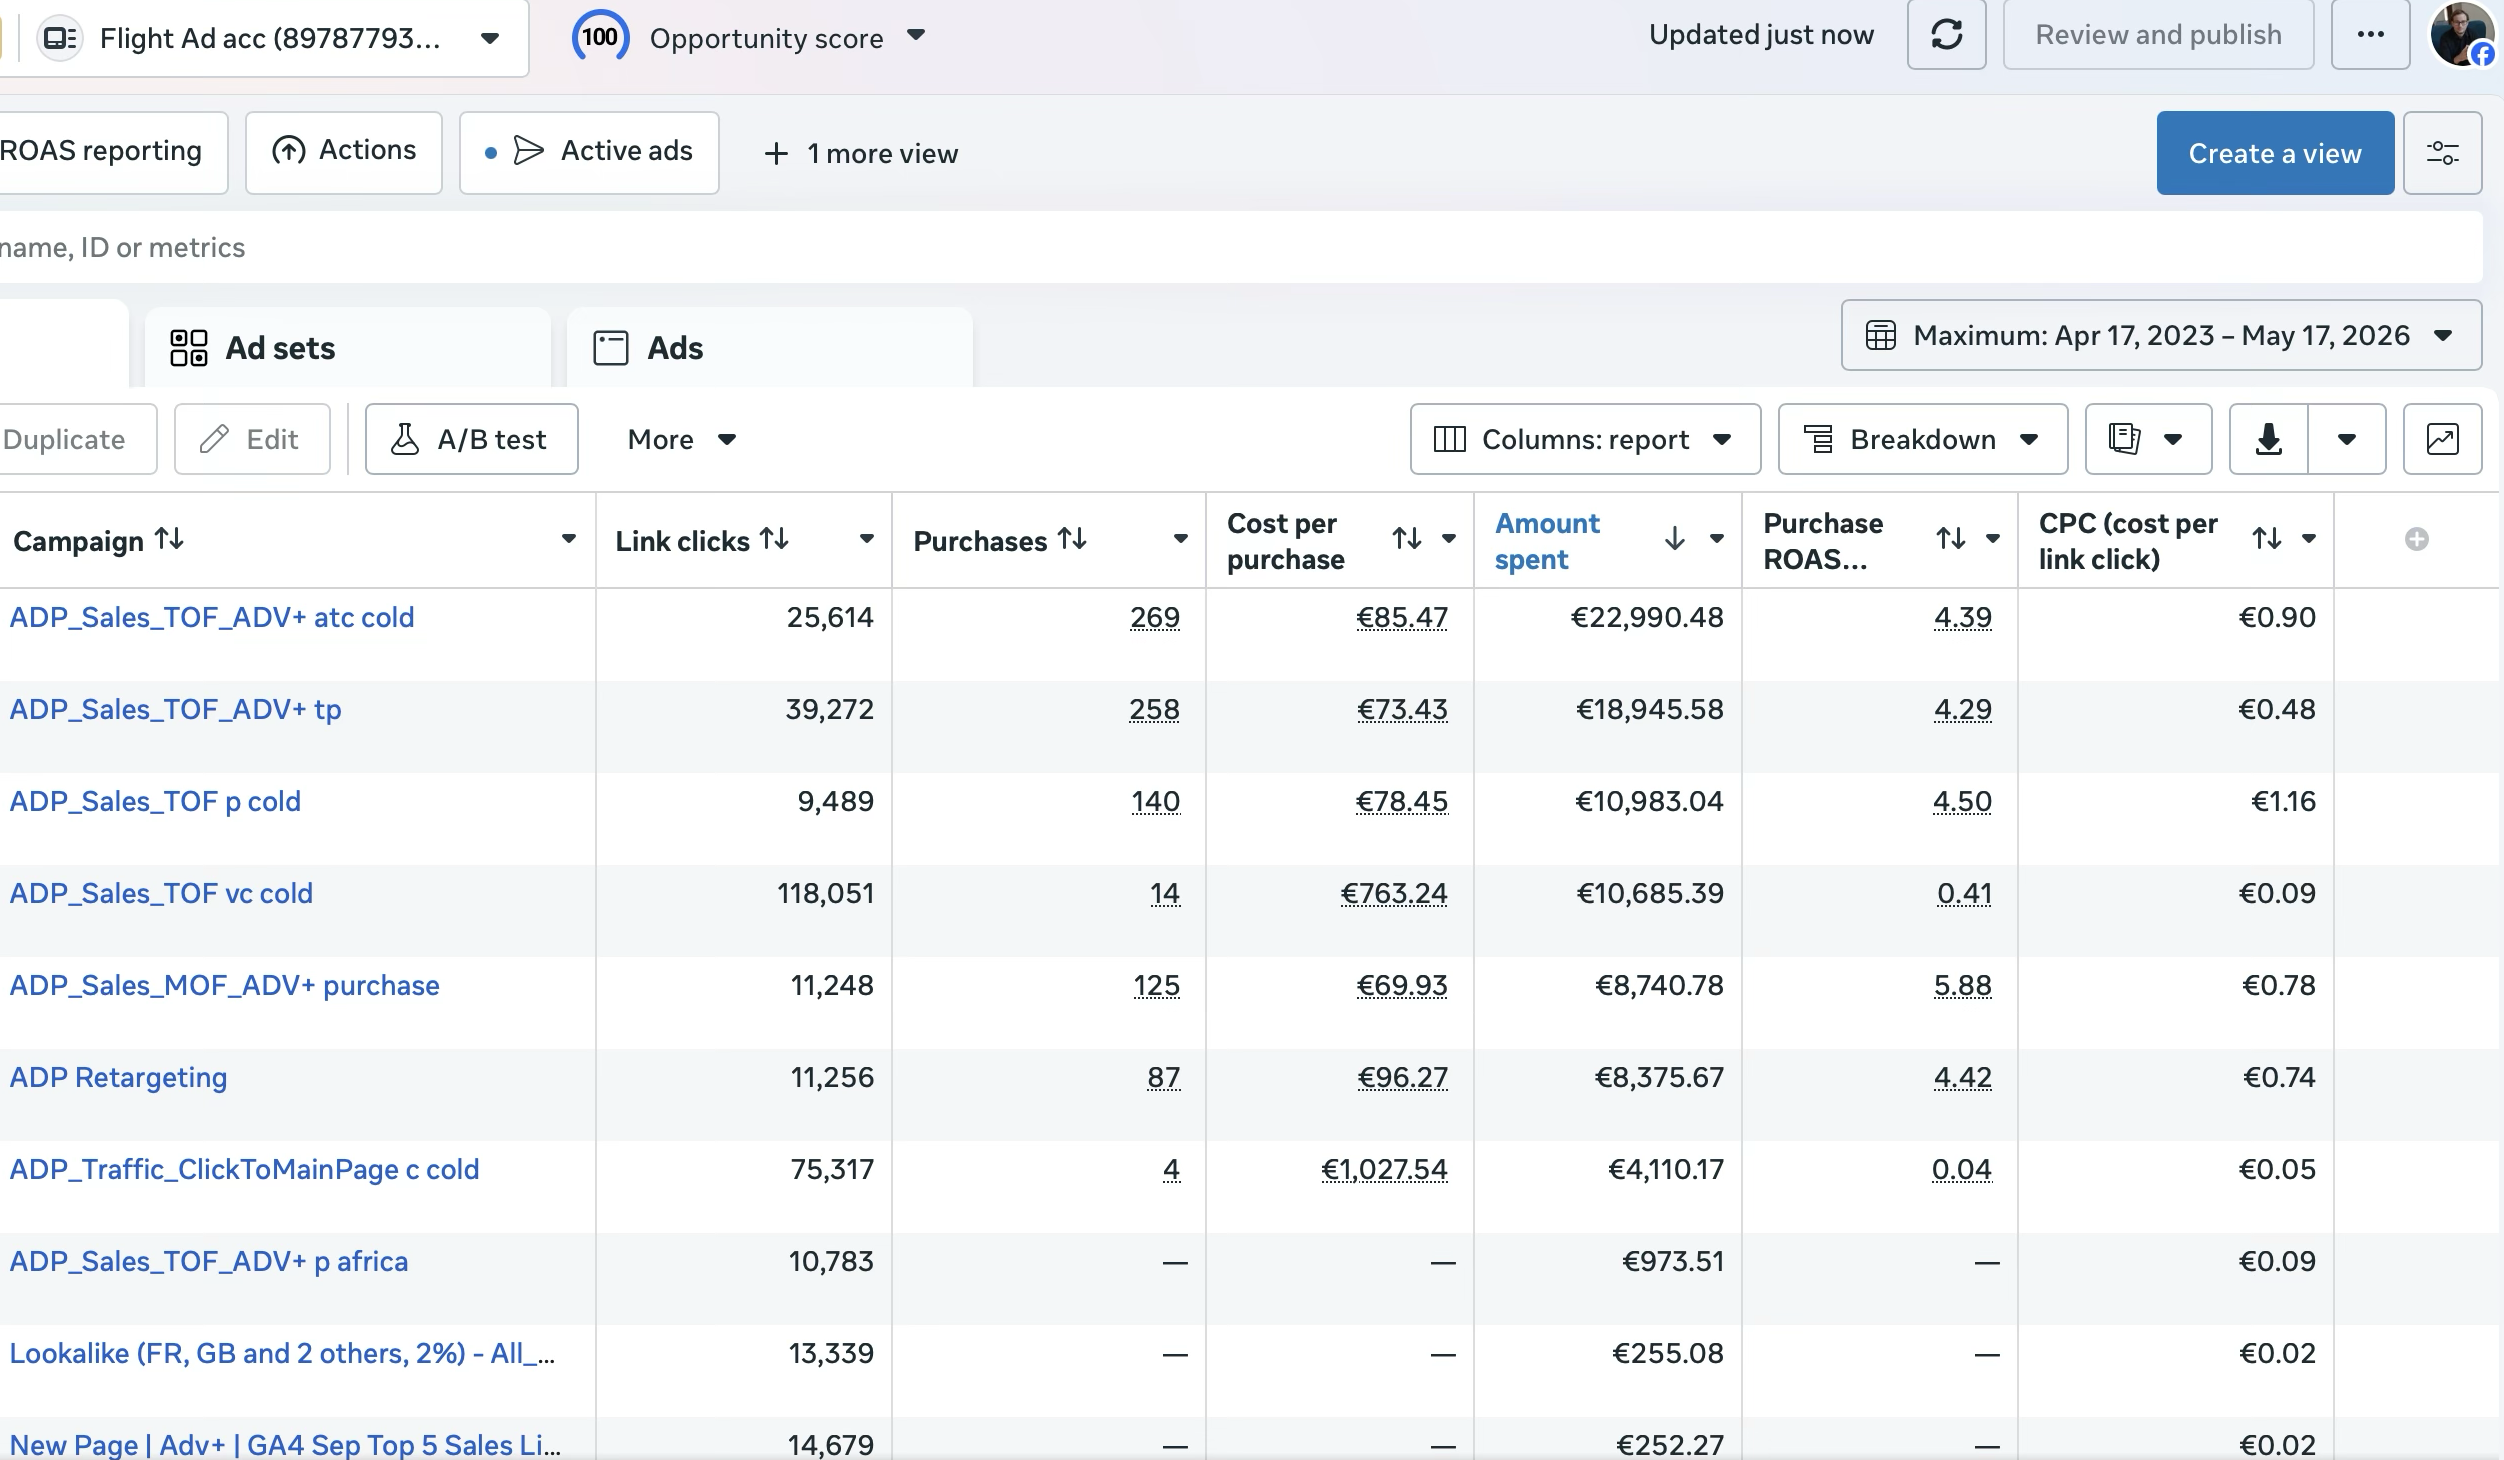Click the €763.24 cost per purchase value

1394,893
